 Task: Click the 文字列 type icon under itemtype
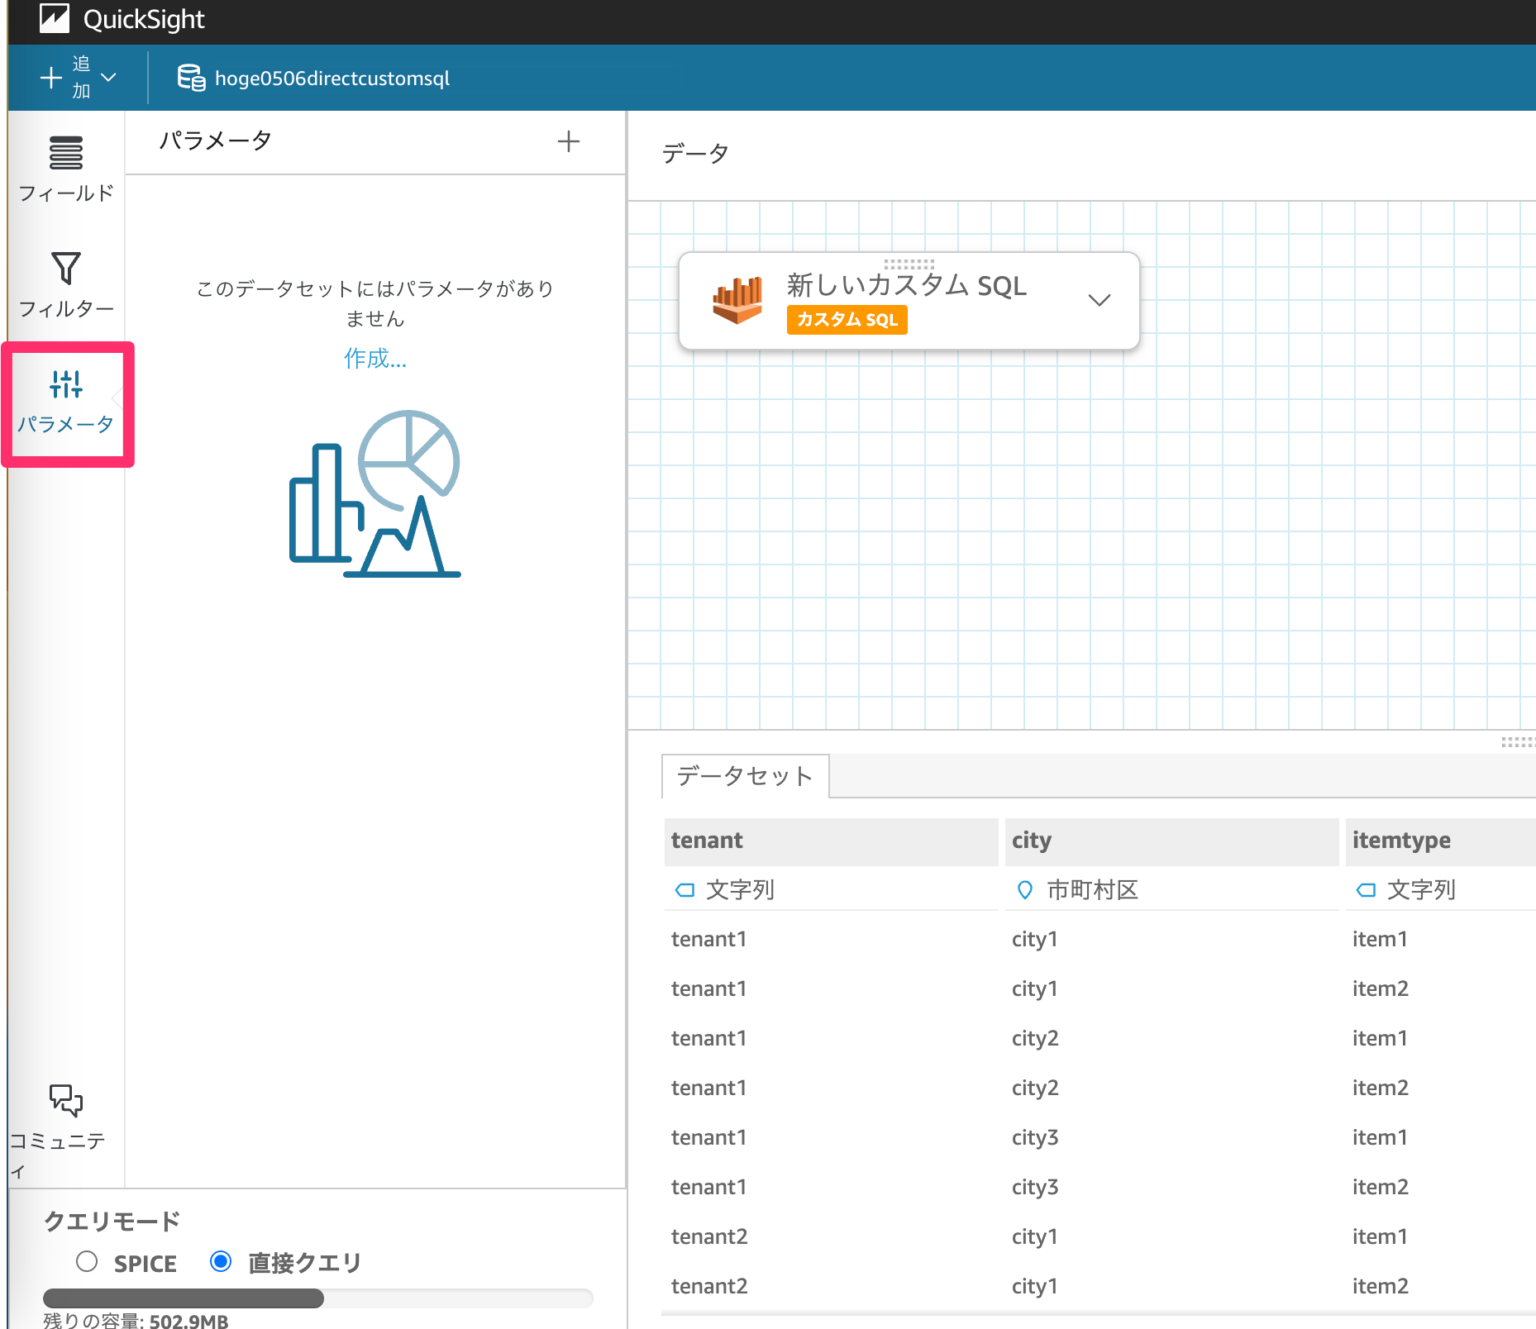pos(1366,889)
